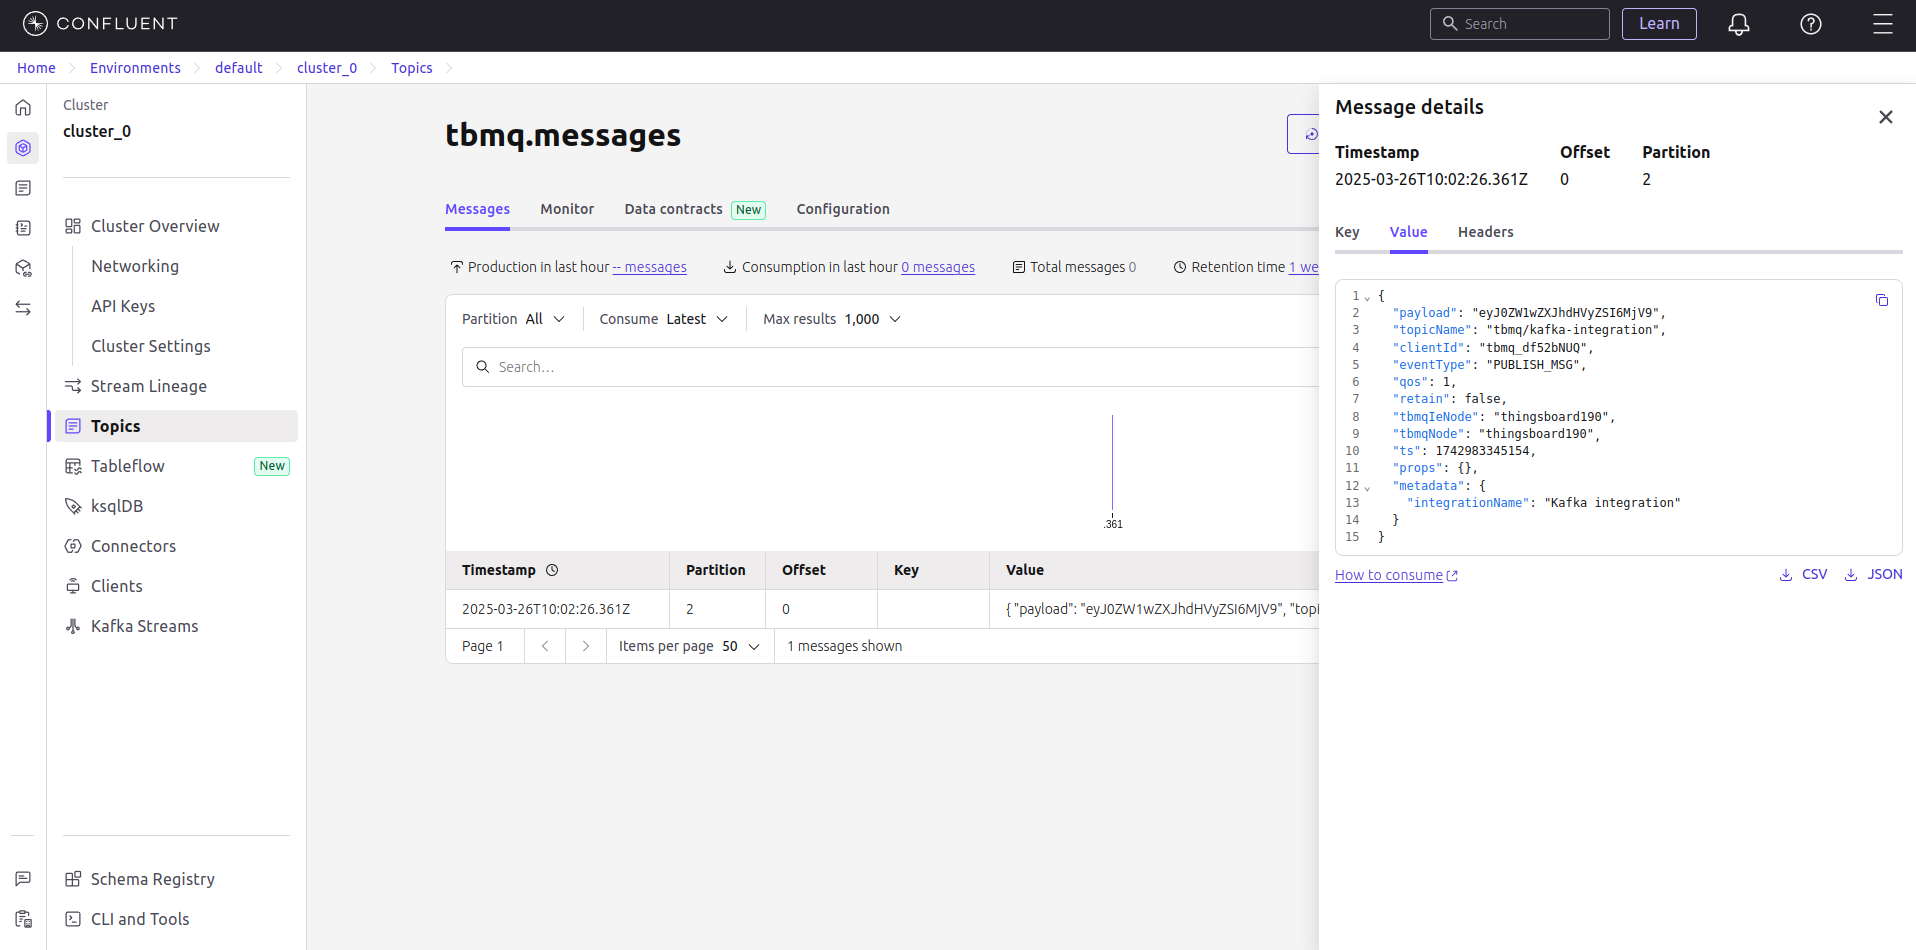
Task: Open the Items per page 50 dropdown
Action: click(690, 646)
